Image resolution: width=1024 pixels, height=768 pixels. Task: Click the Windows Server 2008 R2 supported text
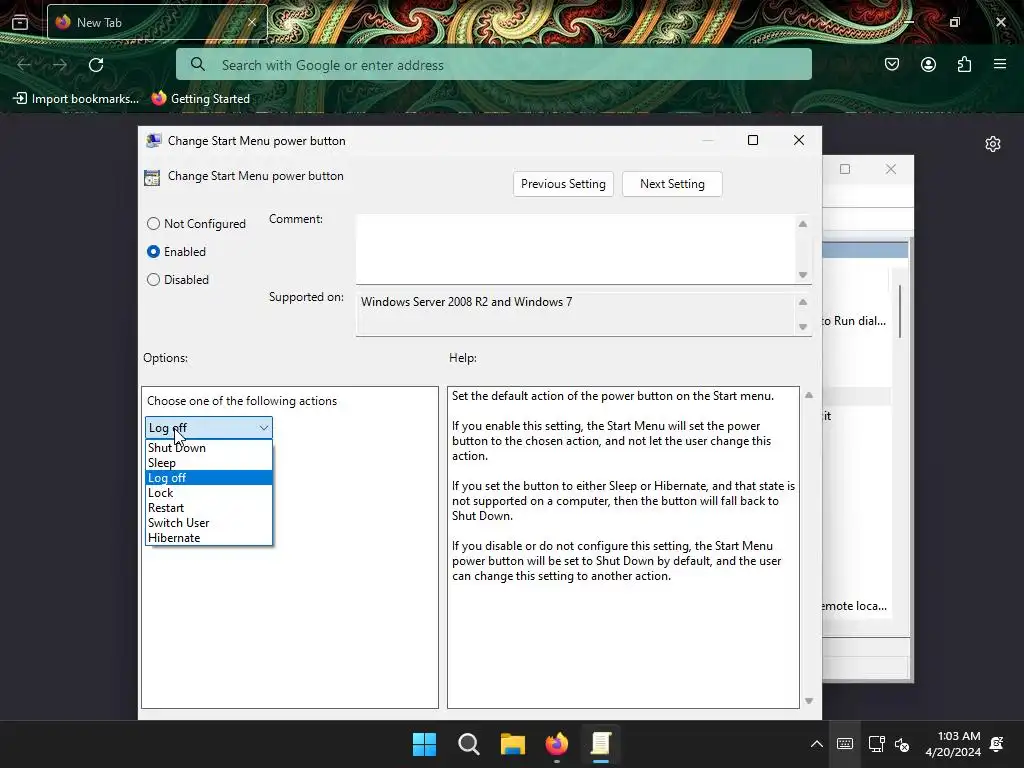click(x=466, y=302)
